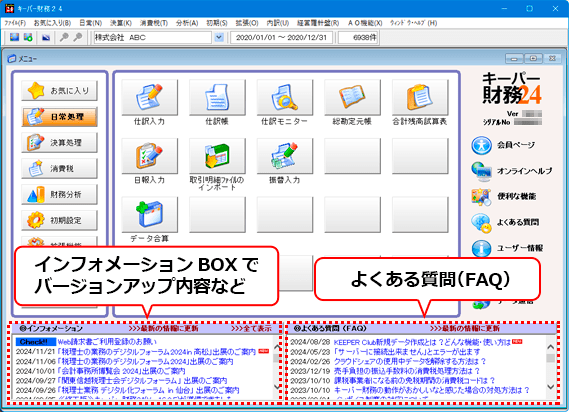
Task: Open FAQ サーバーに接続出来ません link
Action: pos(407,352)
